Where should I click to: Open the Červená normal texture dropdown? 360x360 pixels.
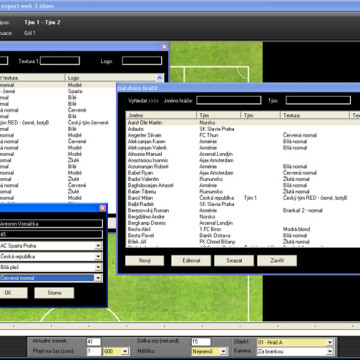[98, 278]
